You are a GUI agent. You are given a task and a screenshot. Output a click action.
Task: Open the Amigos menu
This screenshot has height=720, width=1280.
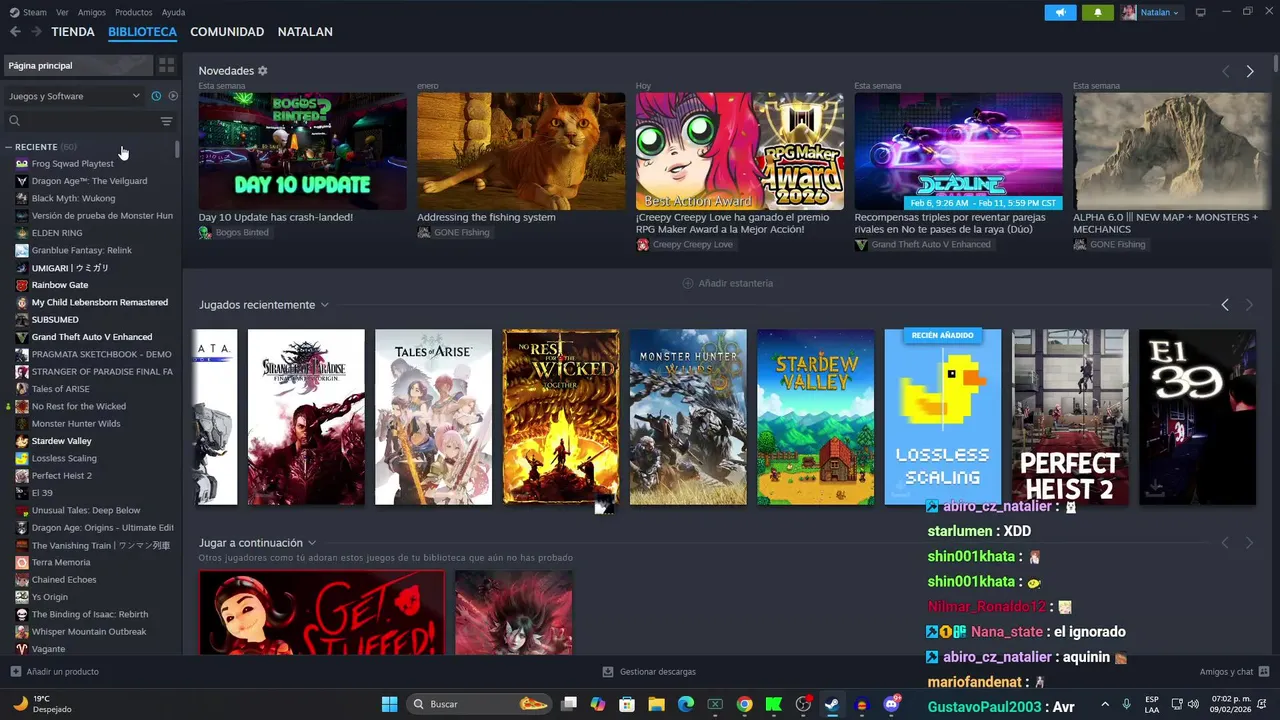92,12
